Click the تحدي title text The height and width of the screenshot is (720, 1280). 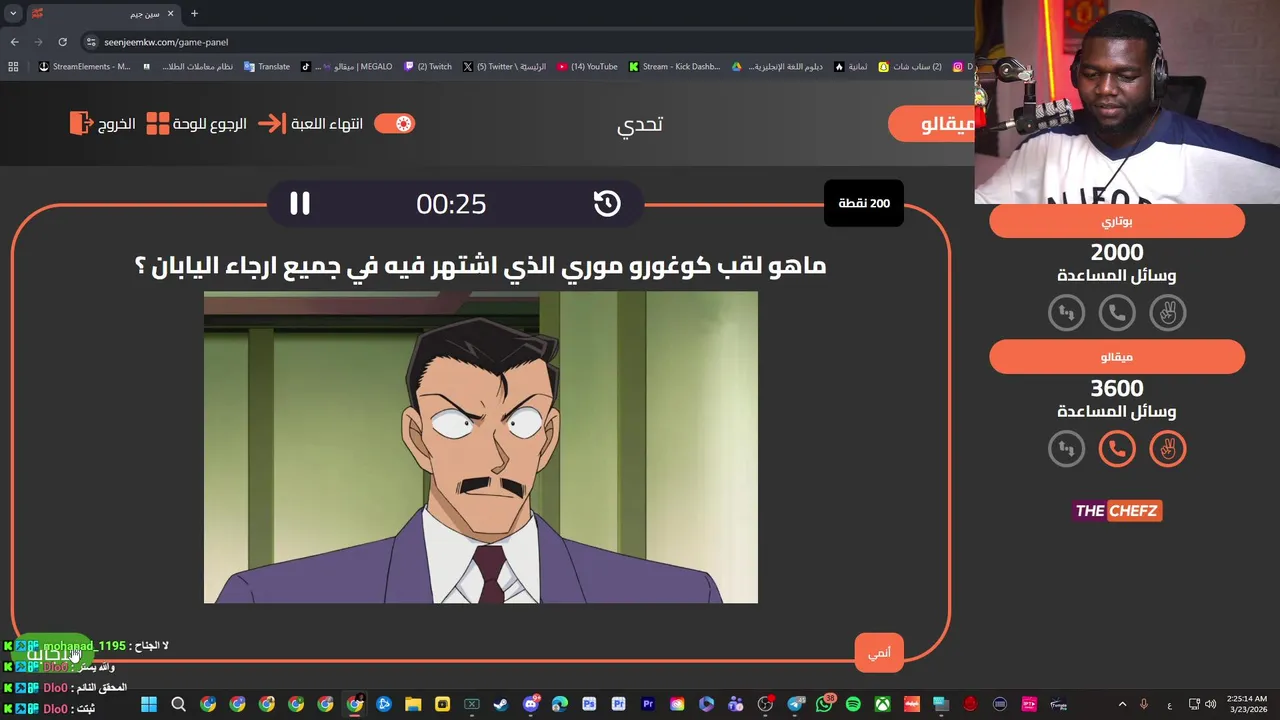tap(640, 124)
